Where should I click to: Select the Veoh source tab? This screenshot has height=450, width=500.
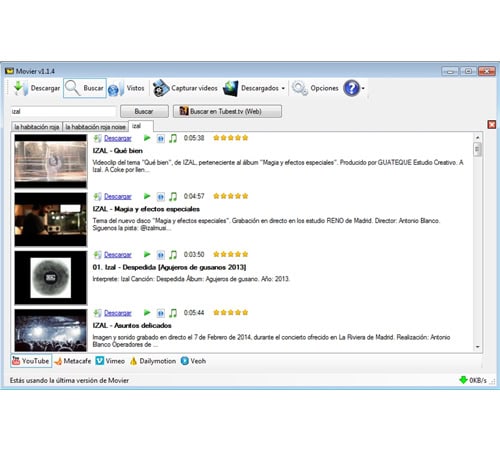193,361
